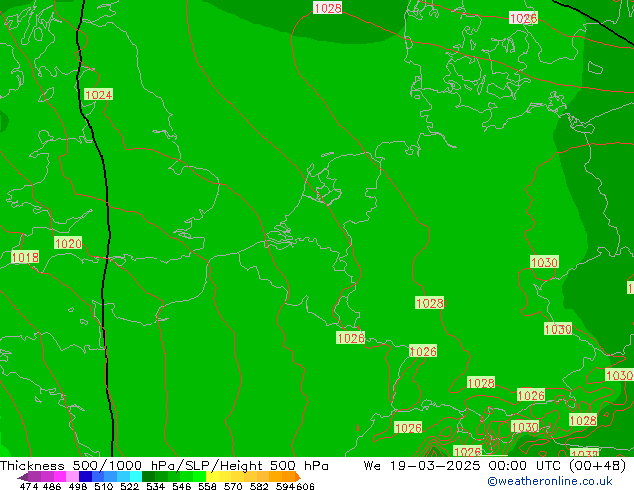Click the 1018 isobar label
634x490 pixels.
click(x=25, y=257)
